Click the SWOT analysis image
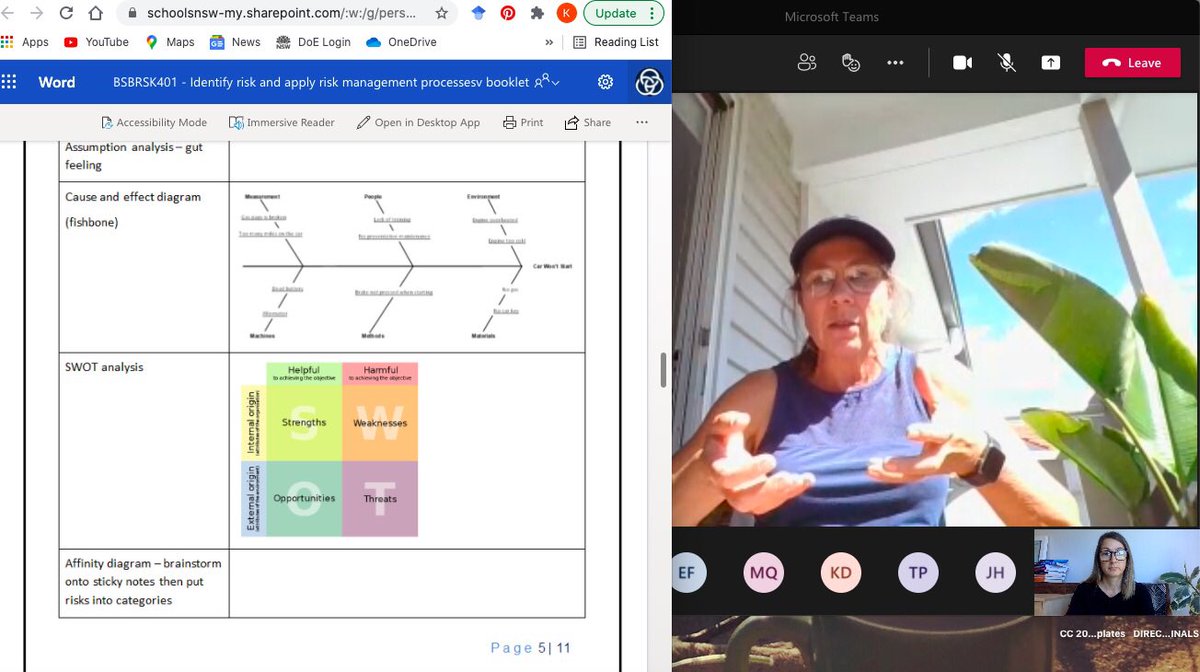 (329, 449)
